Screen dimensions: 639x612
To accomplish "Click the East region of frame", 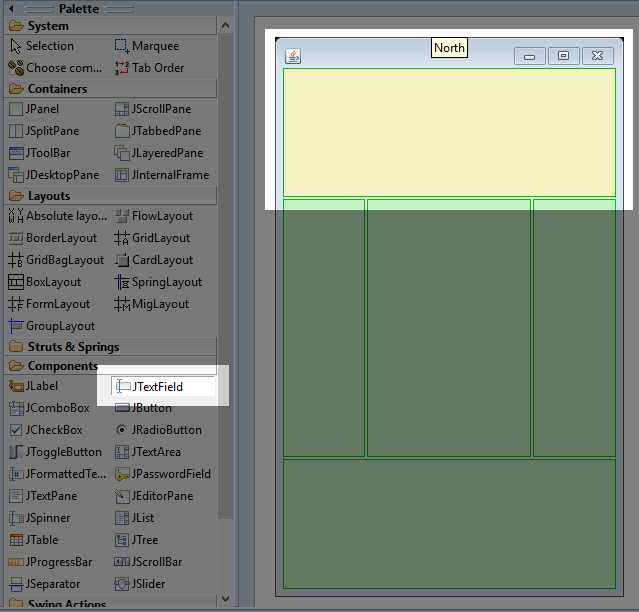I will pyautogui.click(x=574, y=328).
